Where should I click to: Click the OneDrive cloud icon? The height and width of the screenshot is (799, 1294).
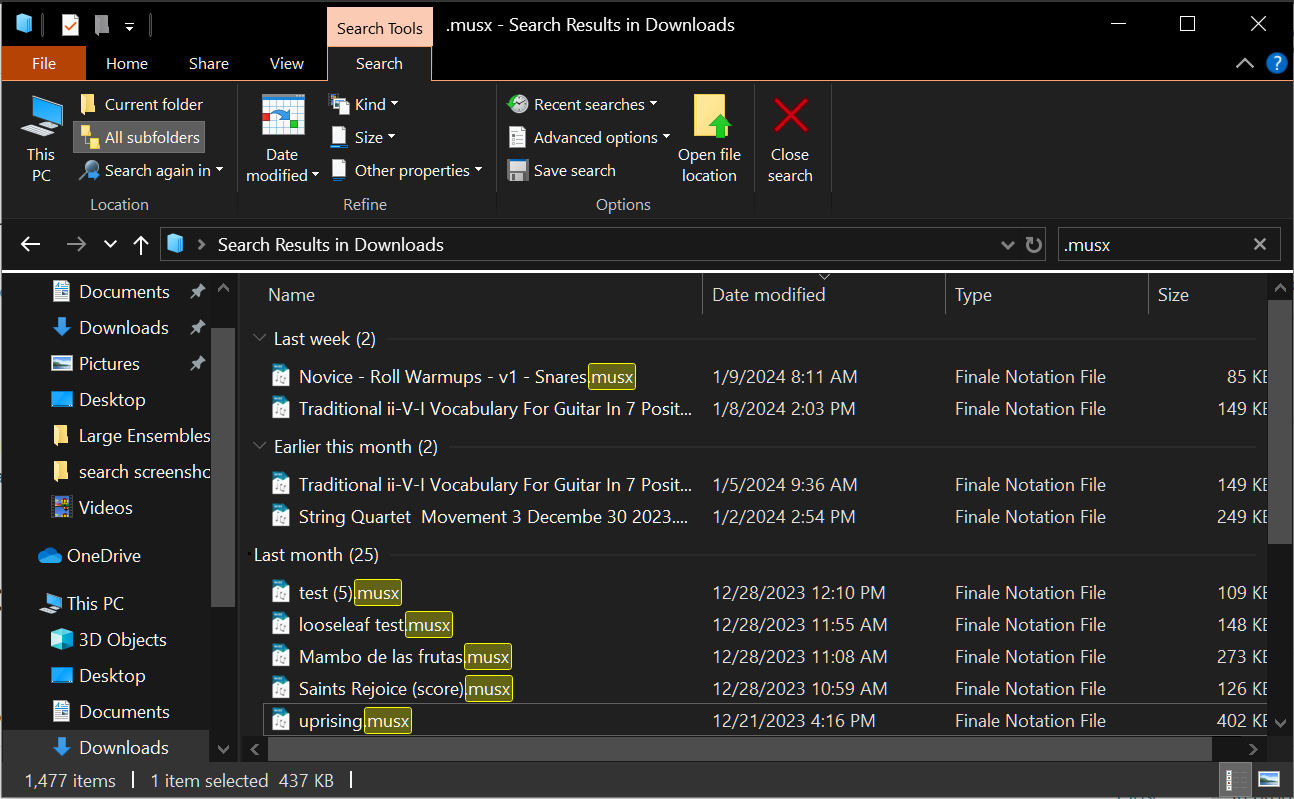[x=50, y=556]
